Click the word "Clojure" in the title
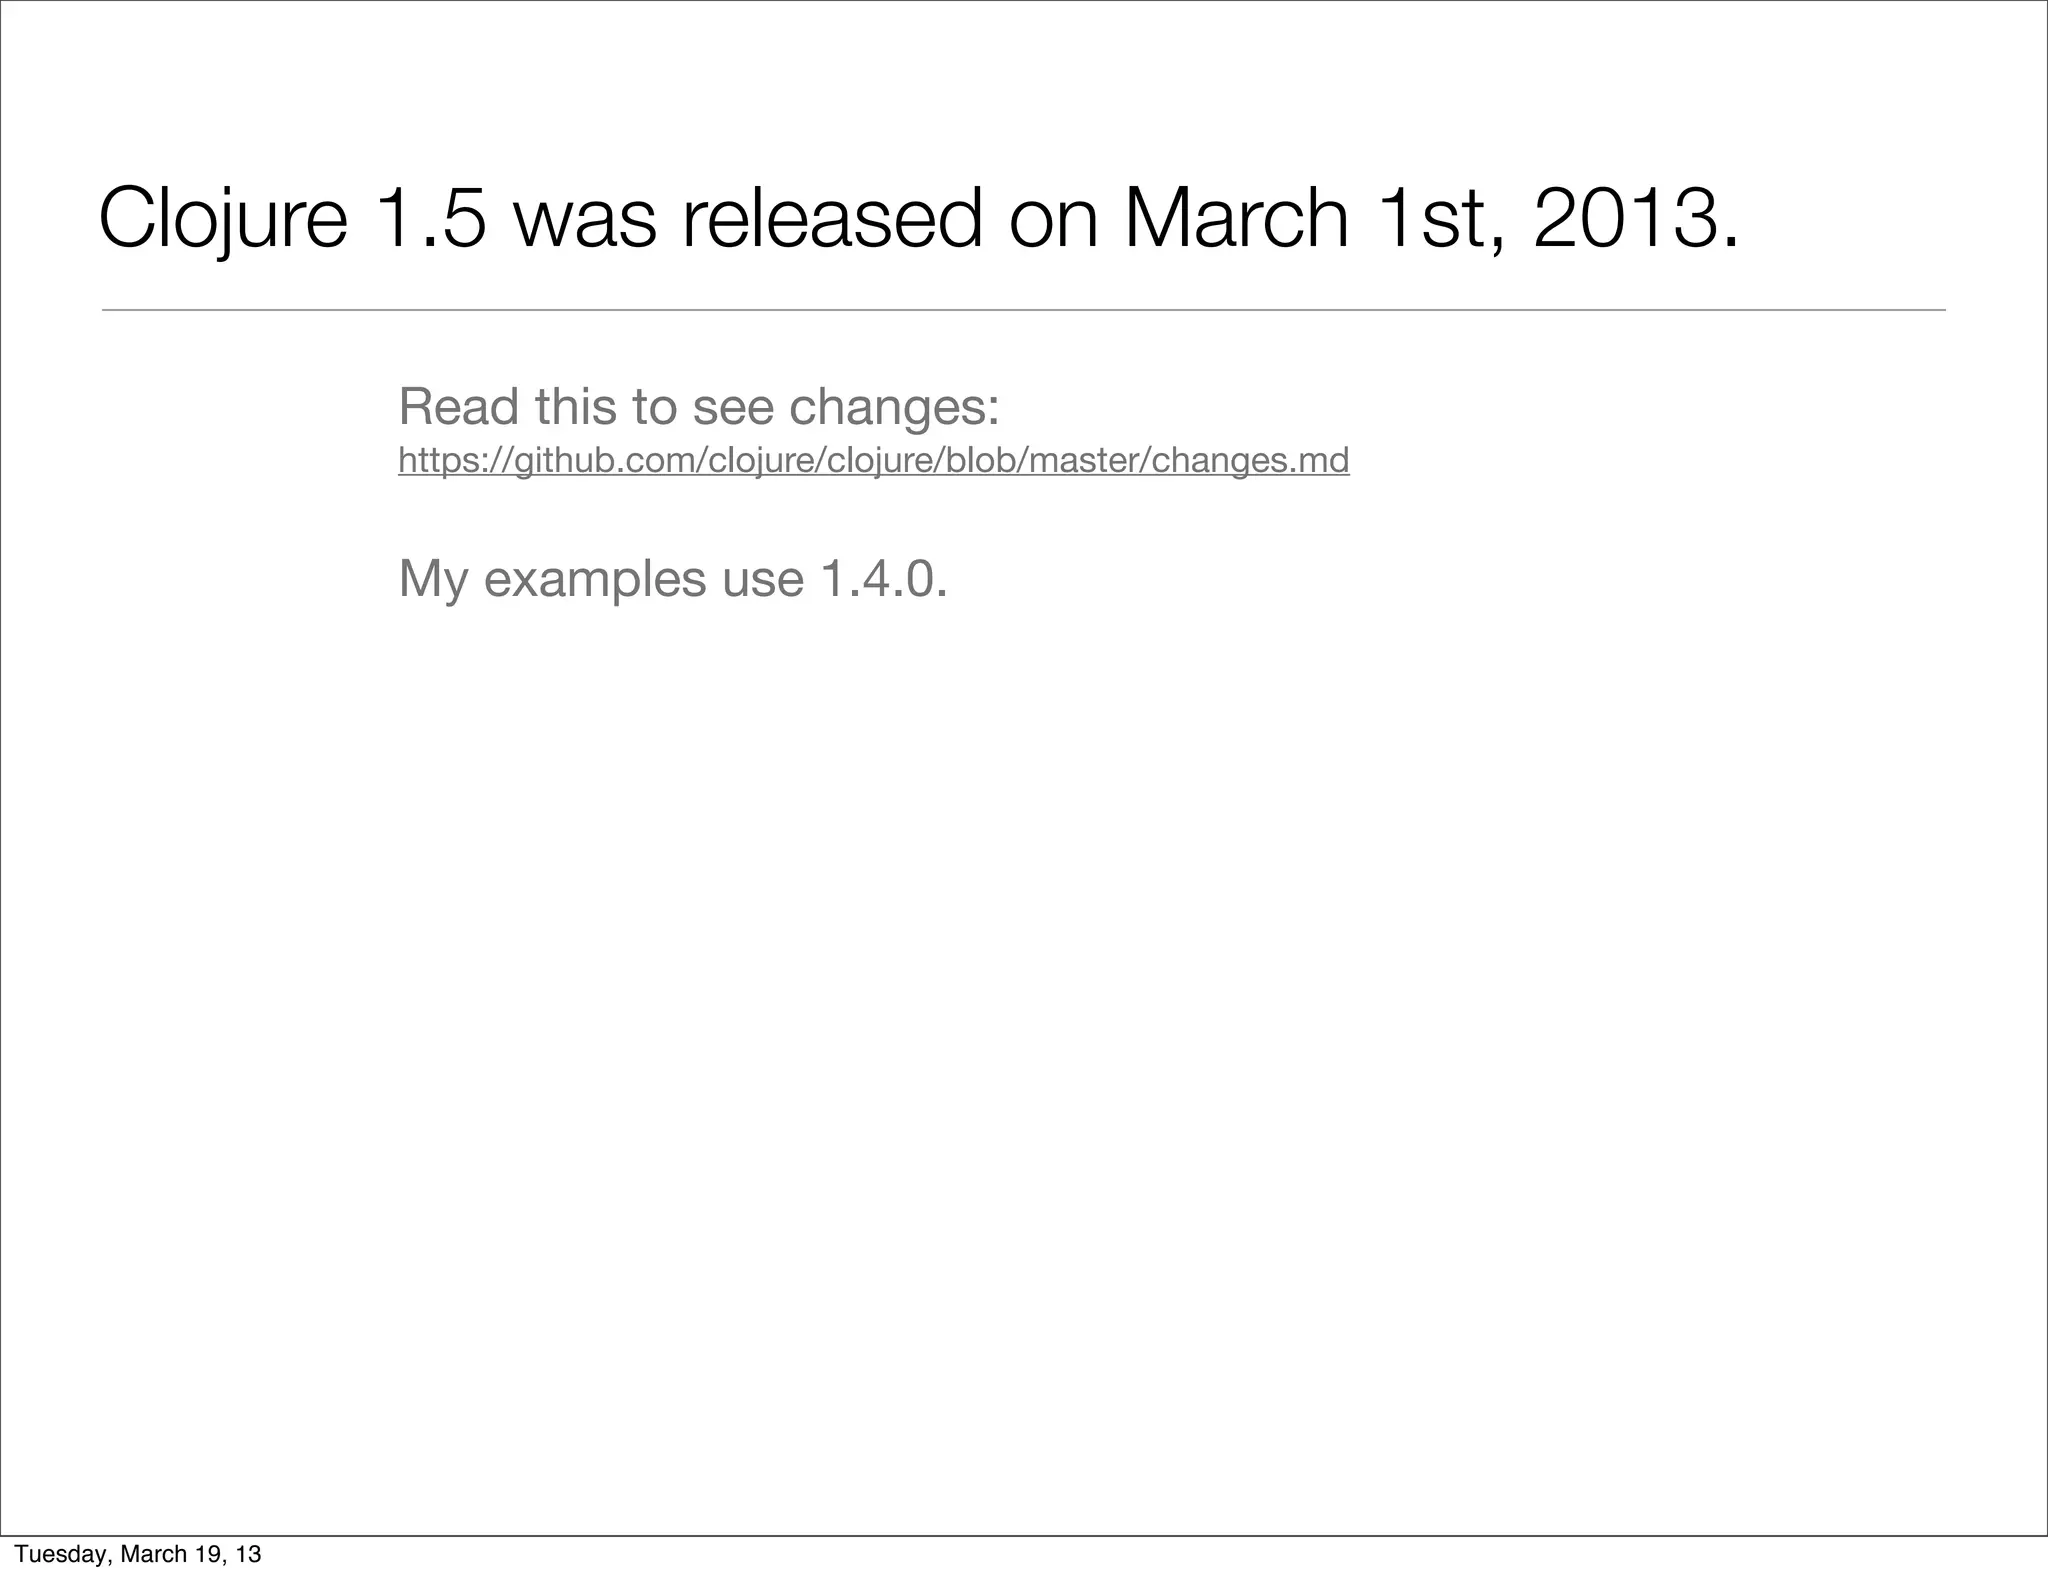This screenshot has height=1576, width=2048. 222,219
